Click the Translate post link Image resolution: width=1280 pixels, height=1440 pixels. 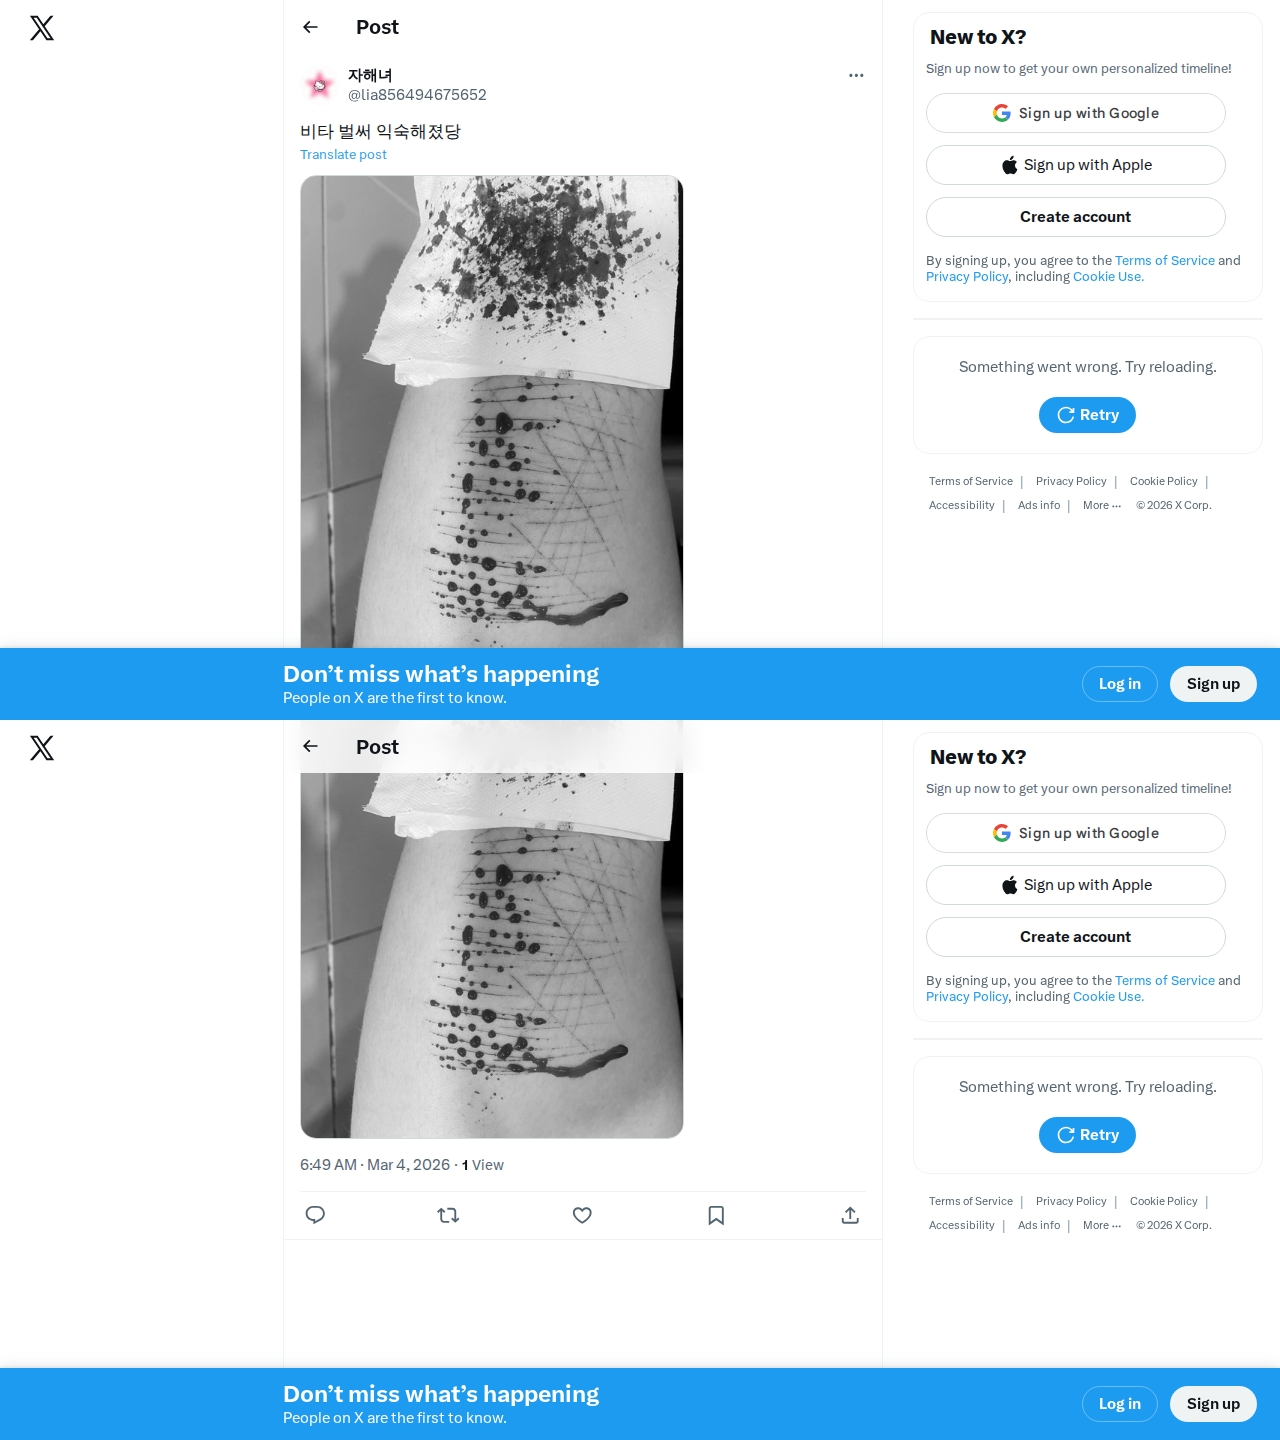point(343,155)
